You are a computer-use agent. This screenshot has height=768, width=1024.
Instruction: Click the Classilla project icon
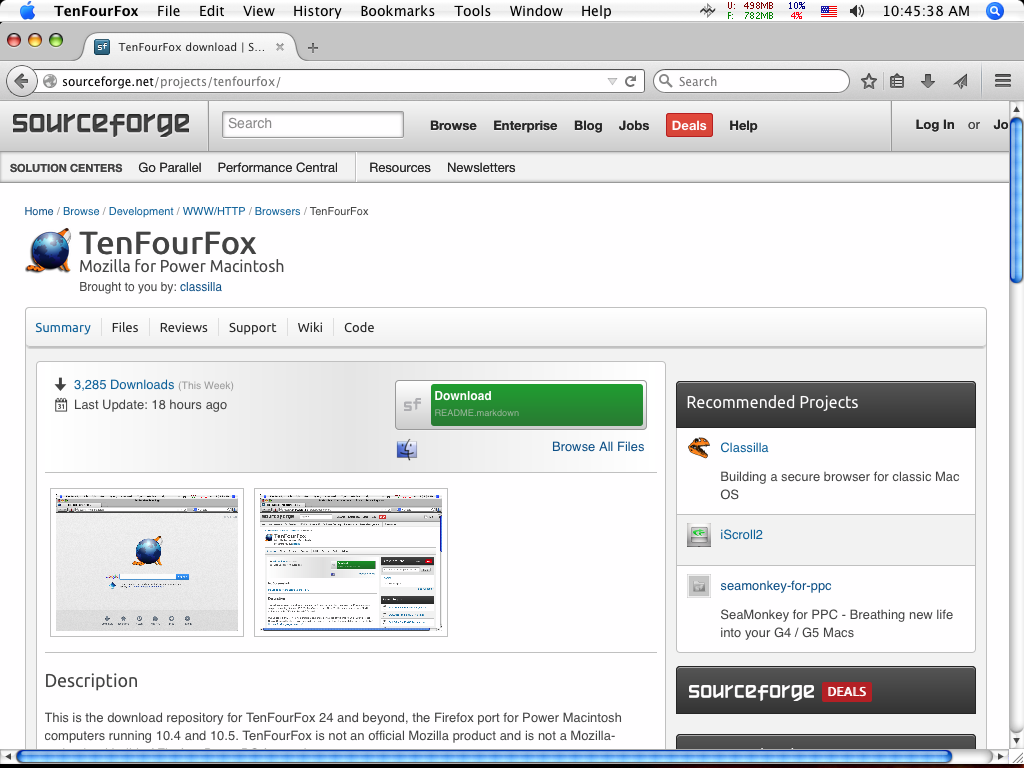(698, 448)
